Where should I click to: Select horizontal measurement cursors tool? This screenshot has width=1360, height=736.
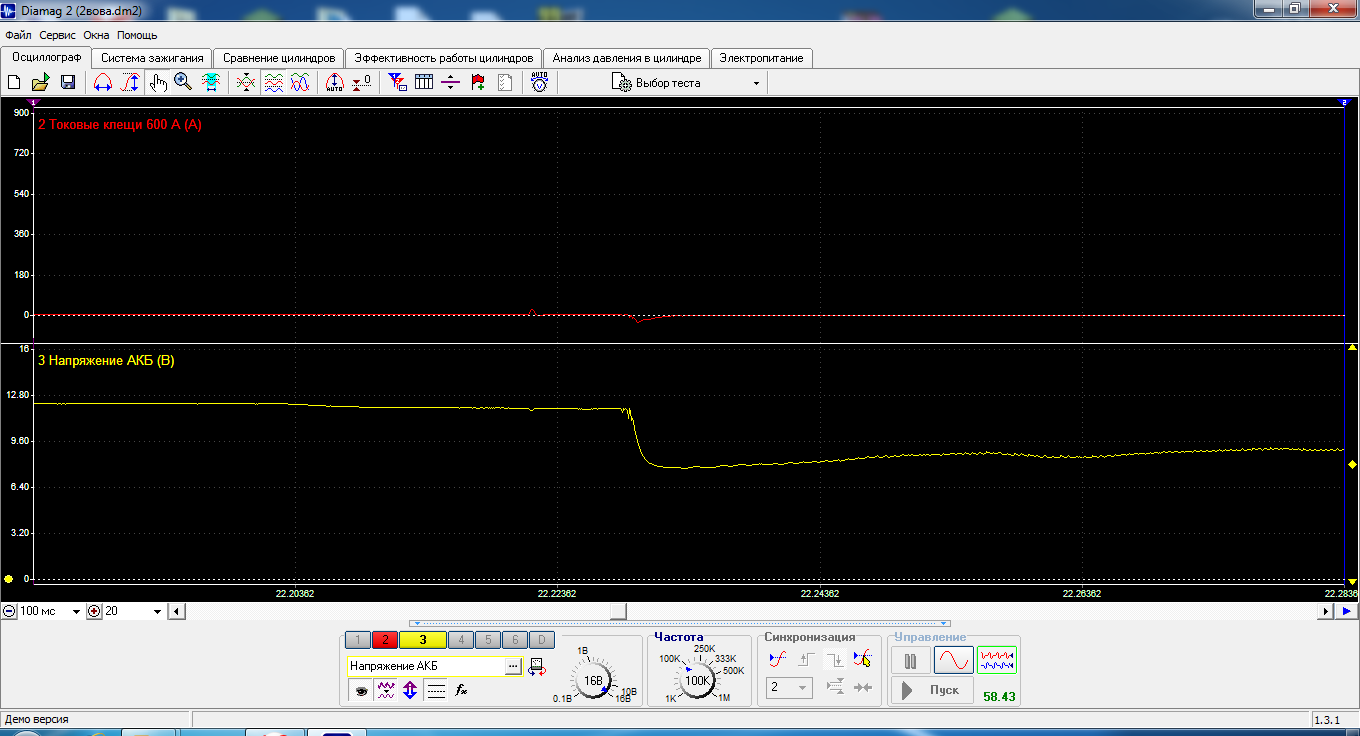tap(103, 83)
